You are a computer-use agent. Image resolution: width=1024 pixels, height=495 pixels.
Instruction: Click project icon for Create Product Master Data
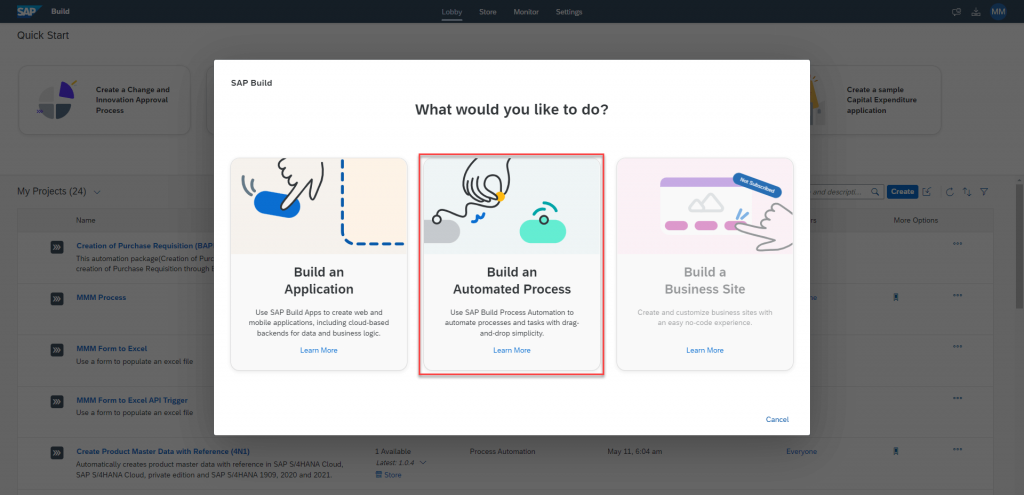57,452
